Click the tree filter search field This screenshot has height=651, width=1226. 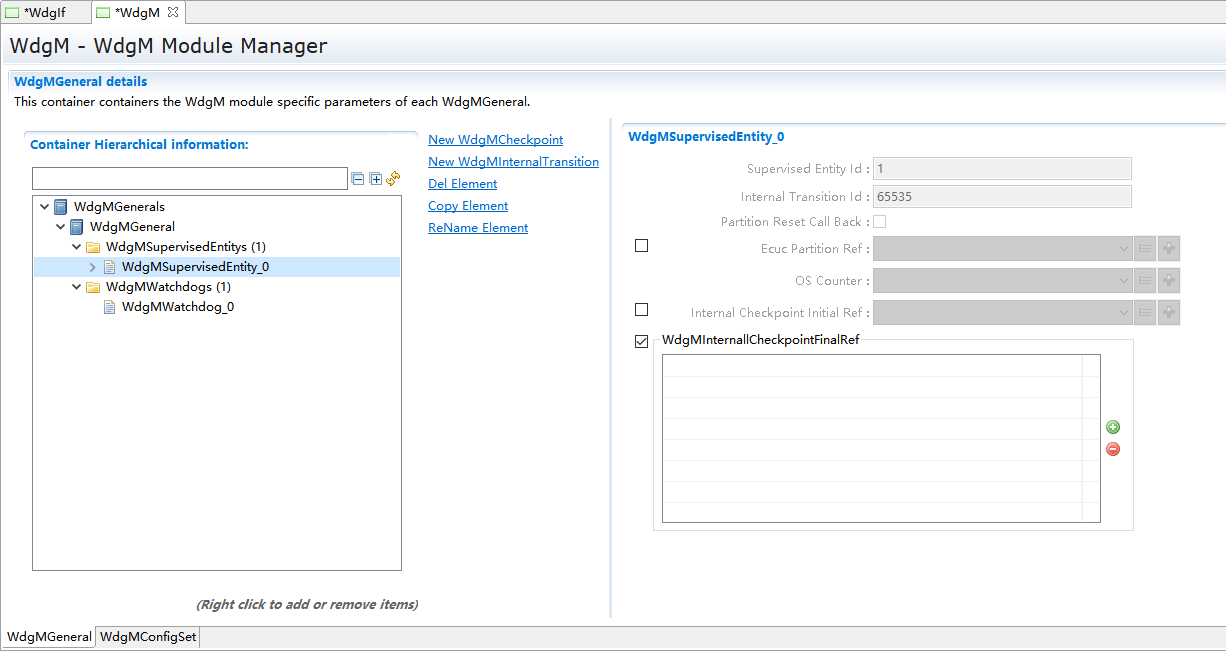tap(190, 179)
